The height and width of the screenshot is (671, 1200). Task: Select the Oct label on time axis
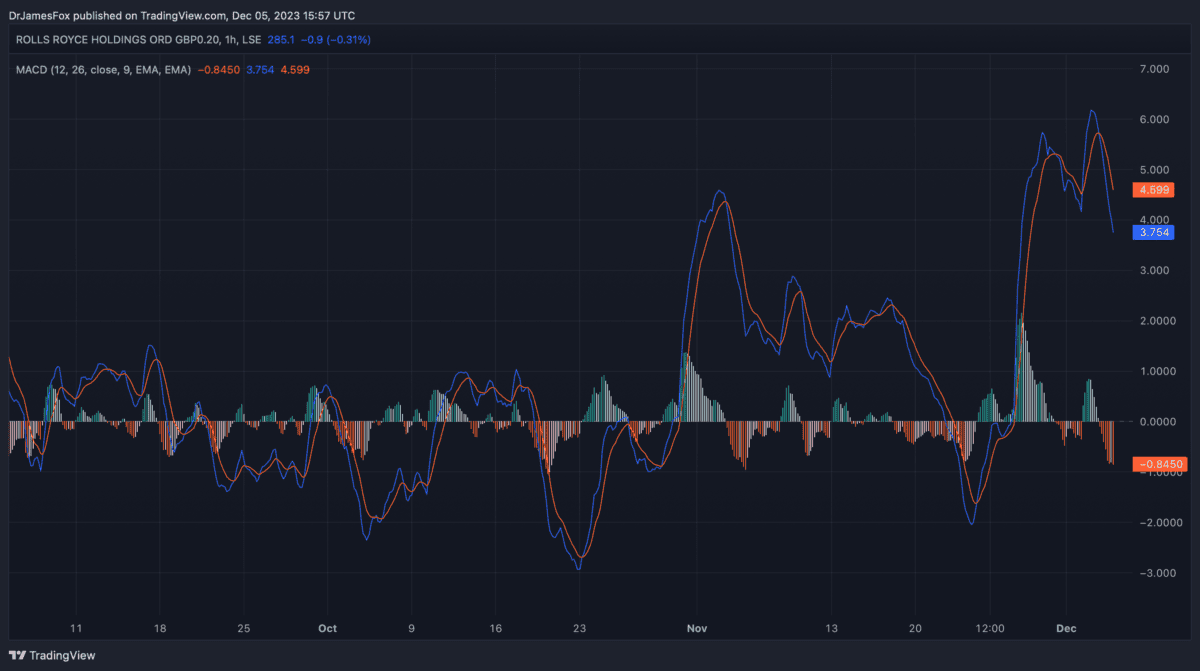327,629
